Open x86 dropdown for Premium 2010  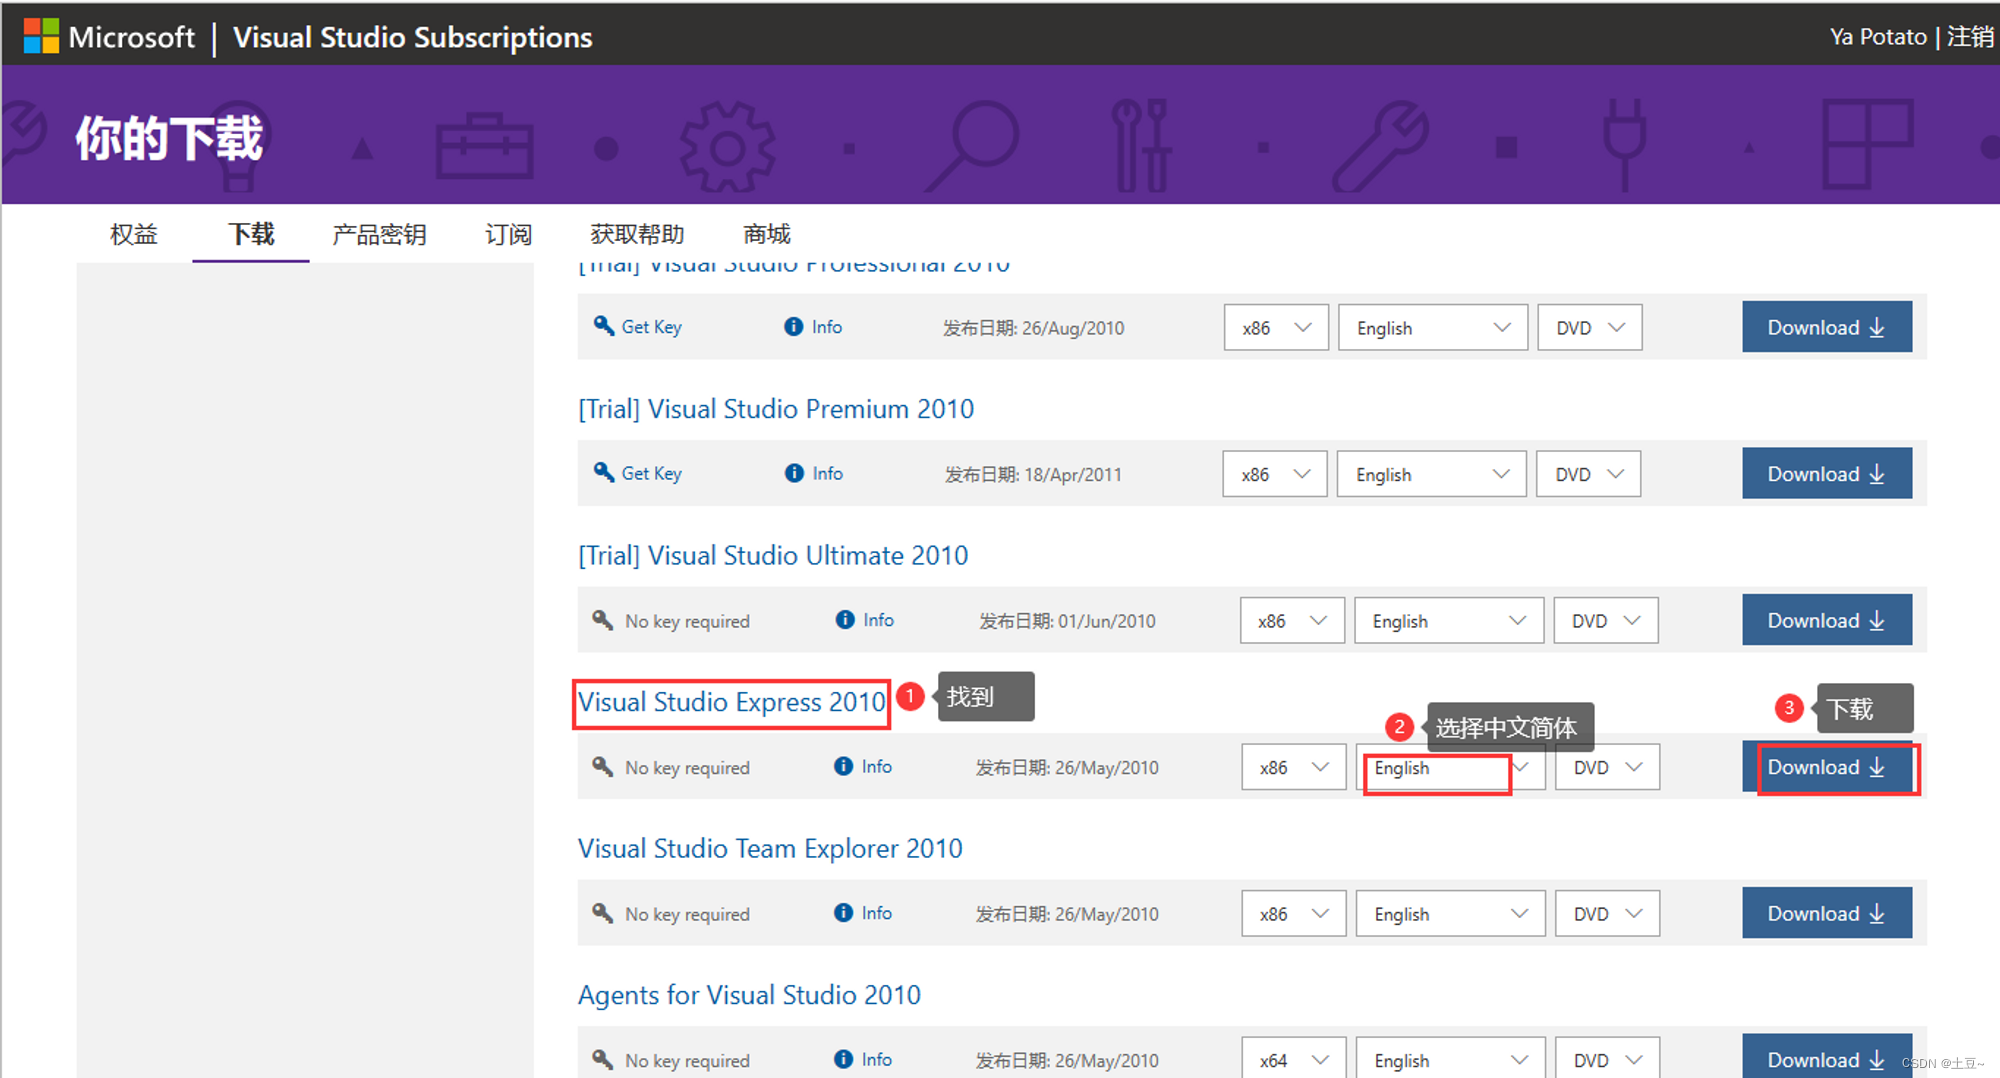[x=1275, y=474]
